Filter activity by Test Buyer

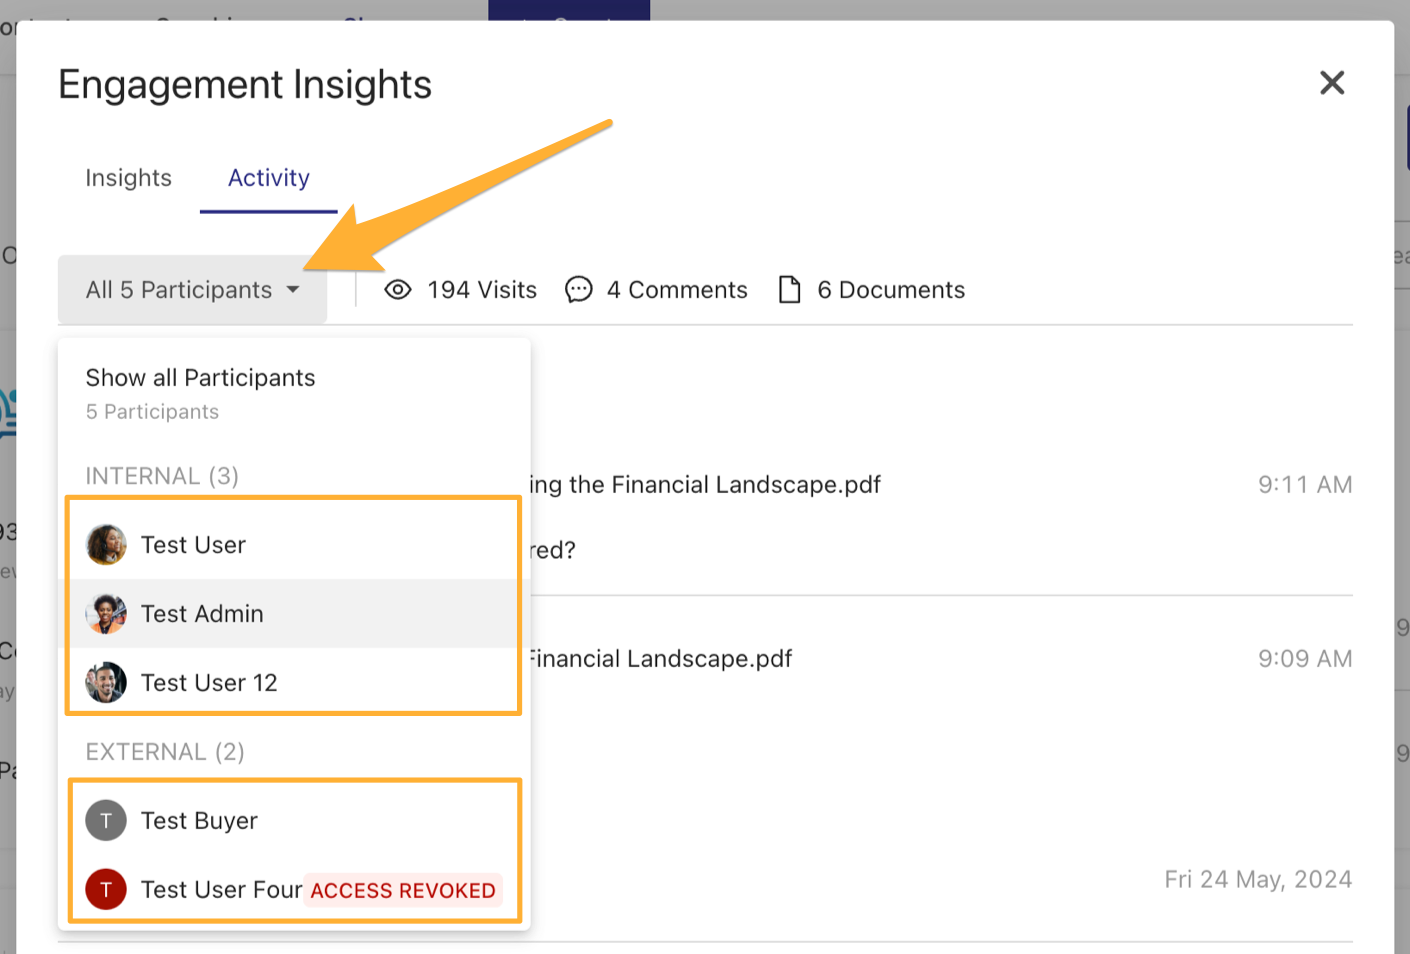[x=199, y=821]
